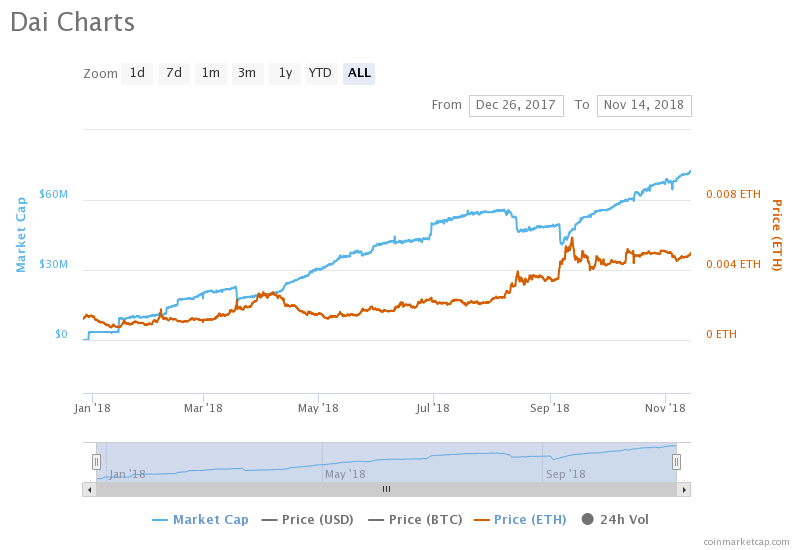Toggle 24h Vol series in legend
800x550 pixels.
click(x=615, y=519)
